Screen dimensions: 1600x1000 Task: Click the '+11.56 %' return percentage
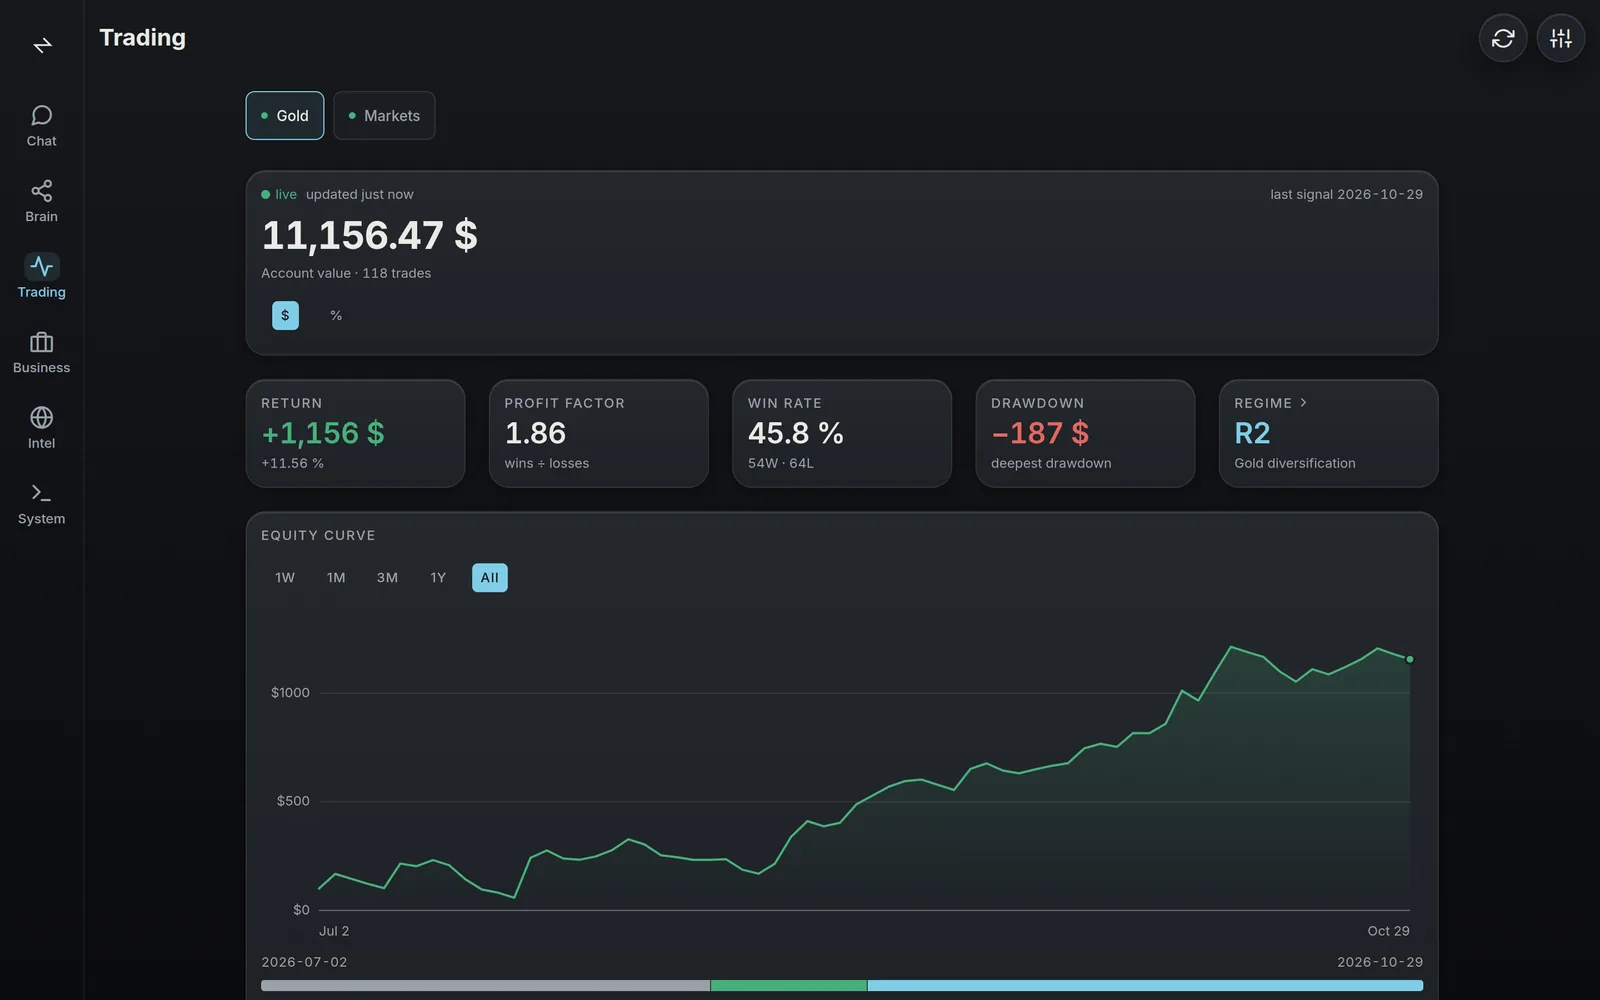292,463
